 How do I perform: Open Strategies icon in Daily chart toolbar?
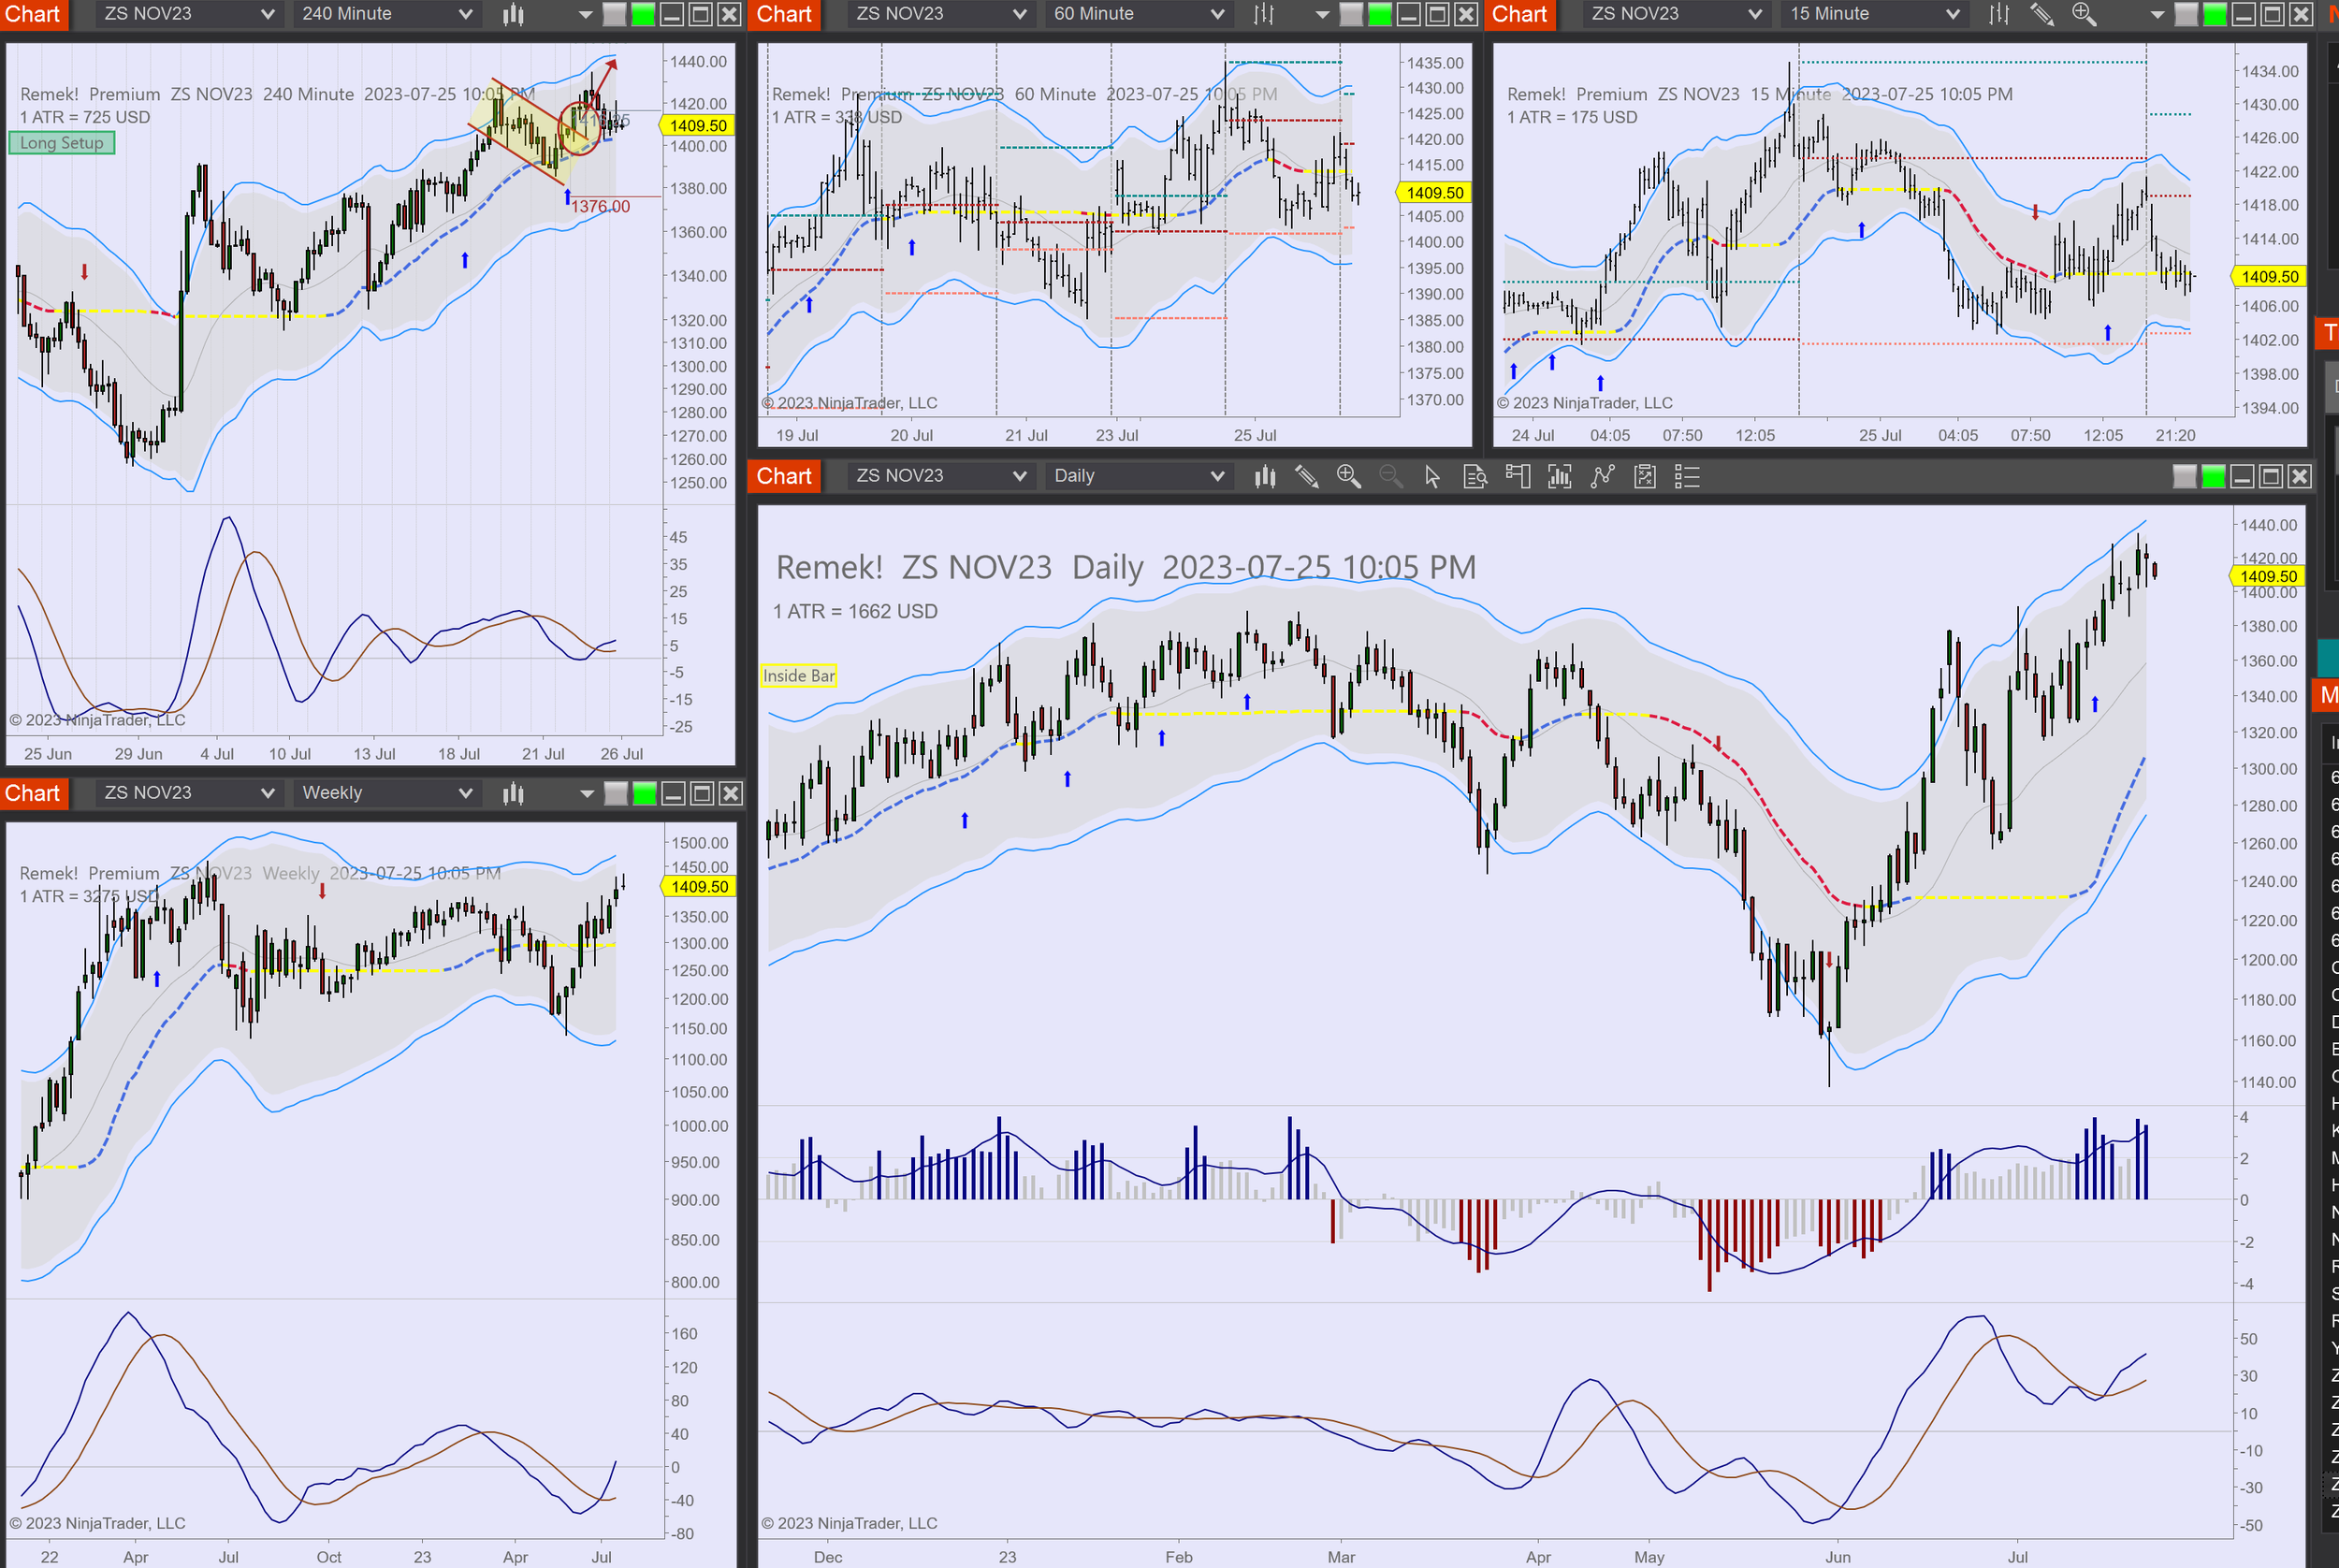pyautogui.click(x=1602, y=476)
